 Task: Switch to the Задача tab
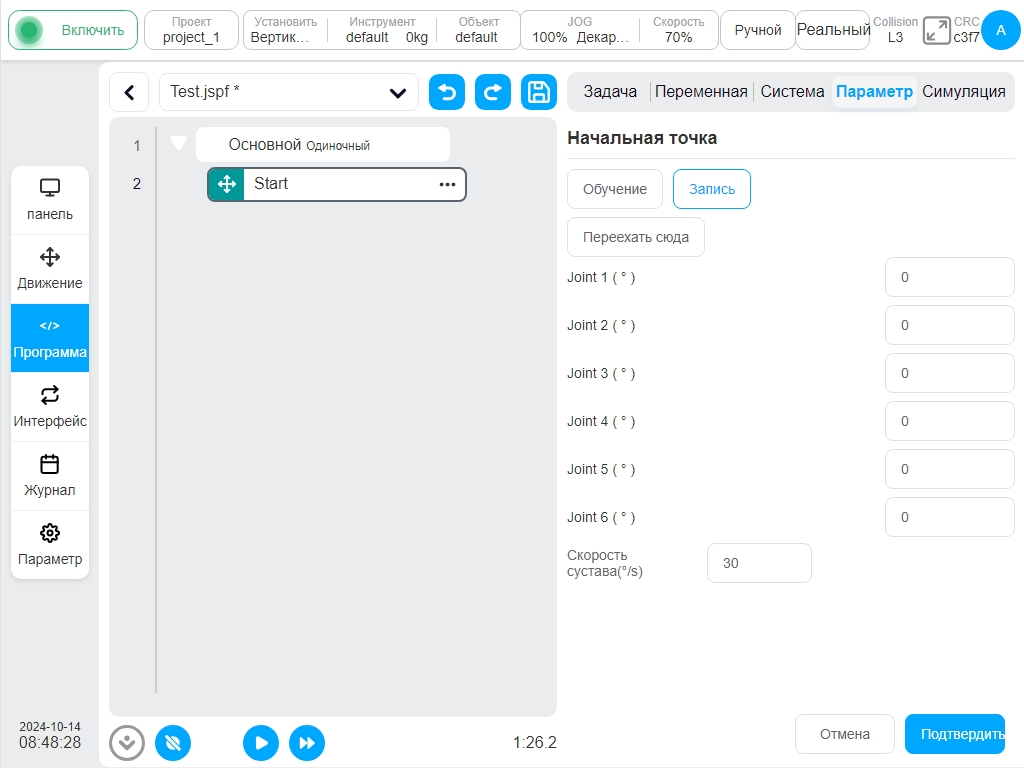(610, 91)
